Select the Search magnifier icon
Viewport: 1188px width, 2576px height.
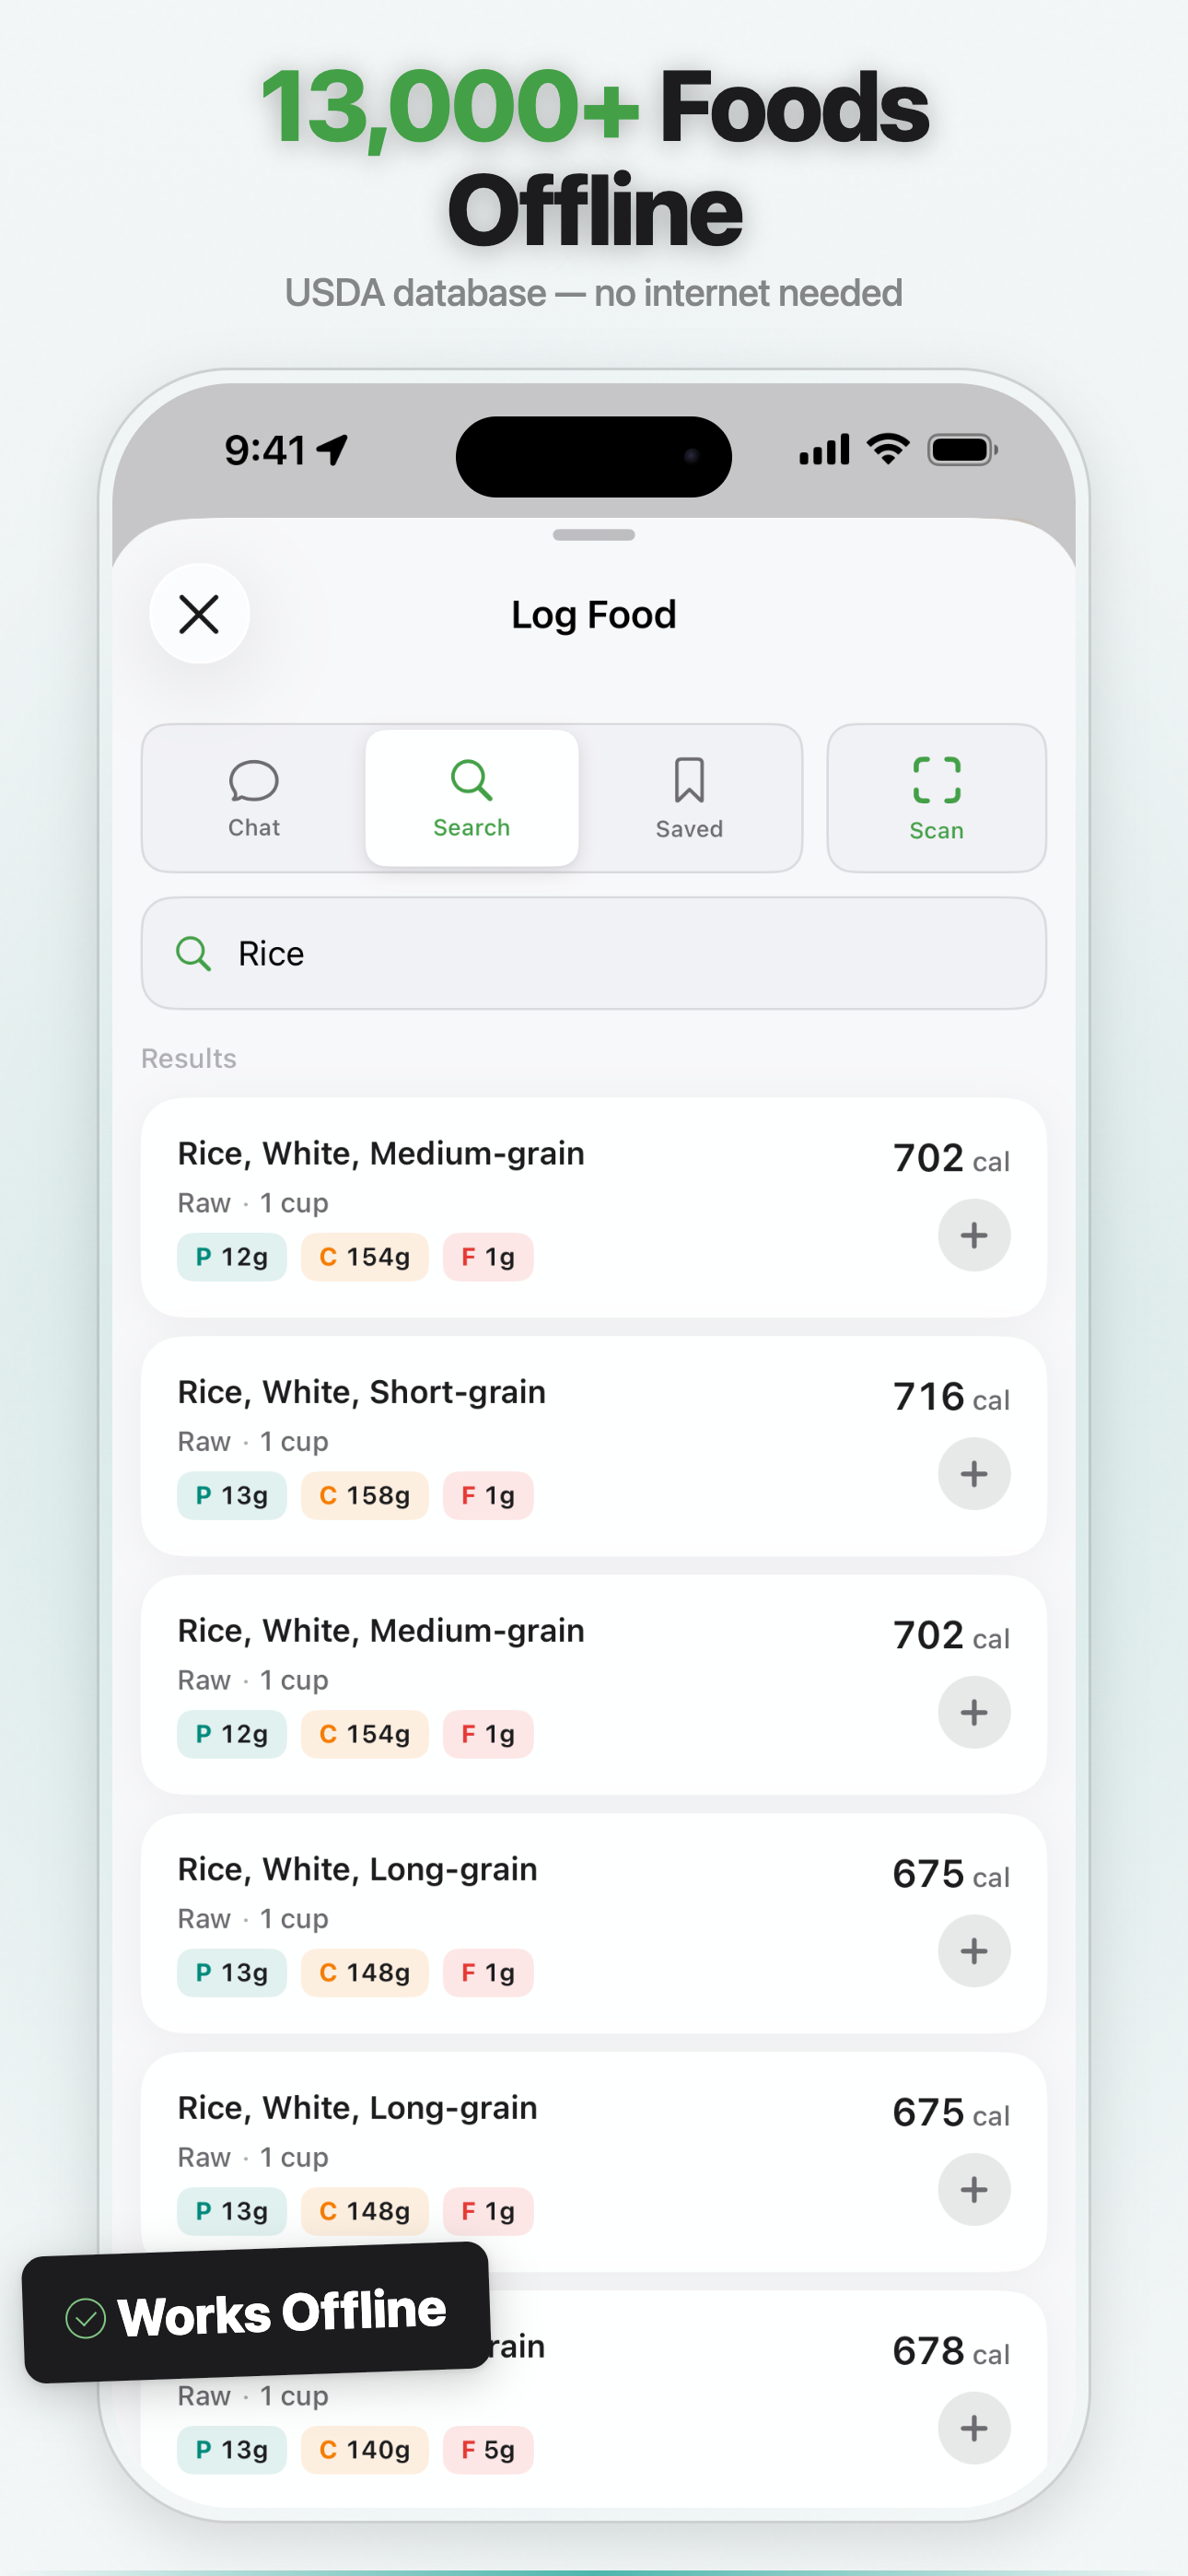point(471,781)
